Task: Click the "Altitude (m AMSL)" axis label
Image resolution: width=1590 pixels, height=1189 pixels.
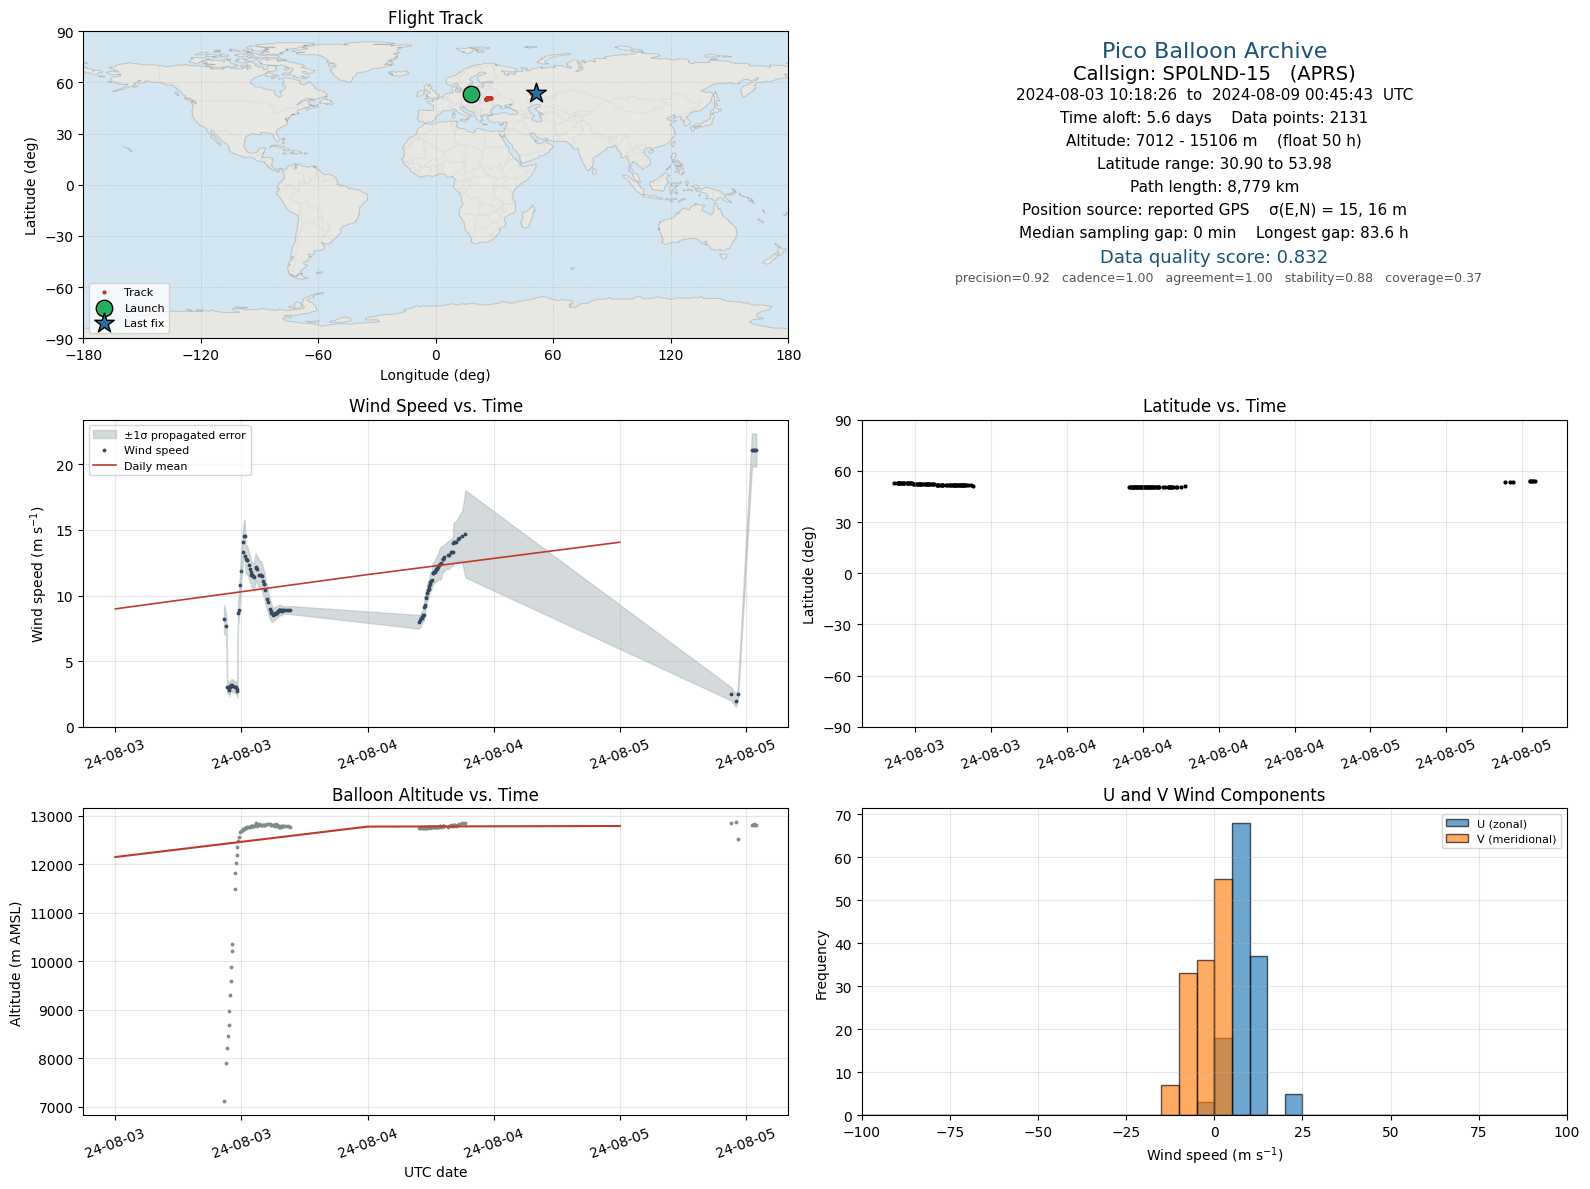Action: pos(16,963)
